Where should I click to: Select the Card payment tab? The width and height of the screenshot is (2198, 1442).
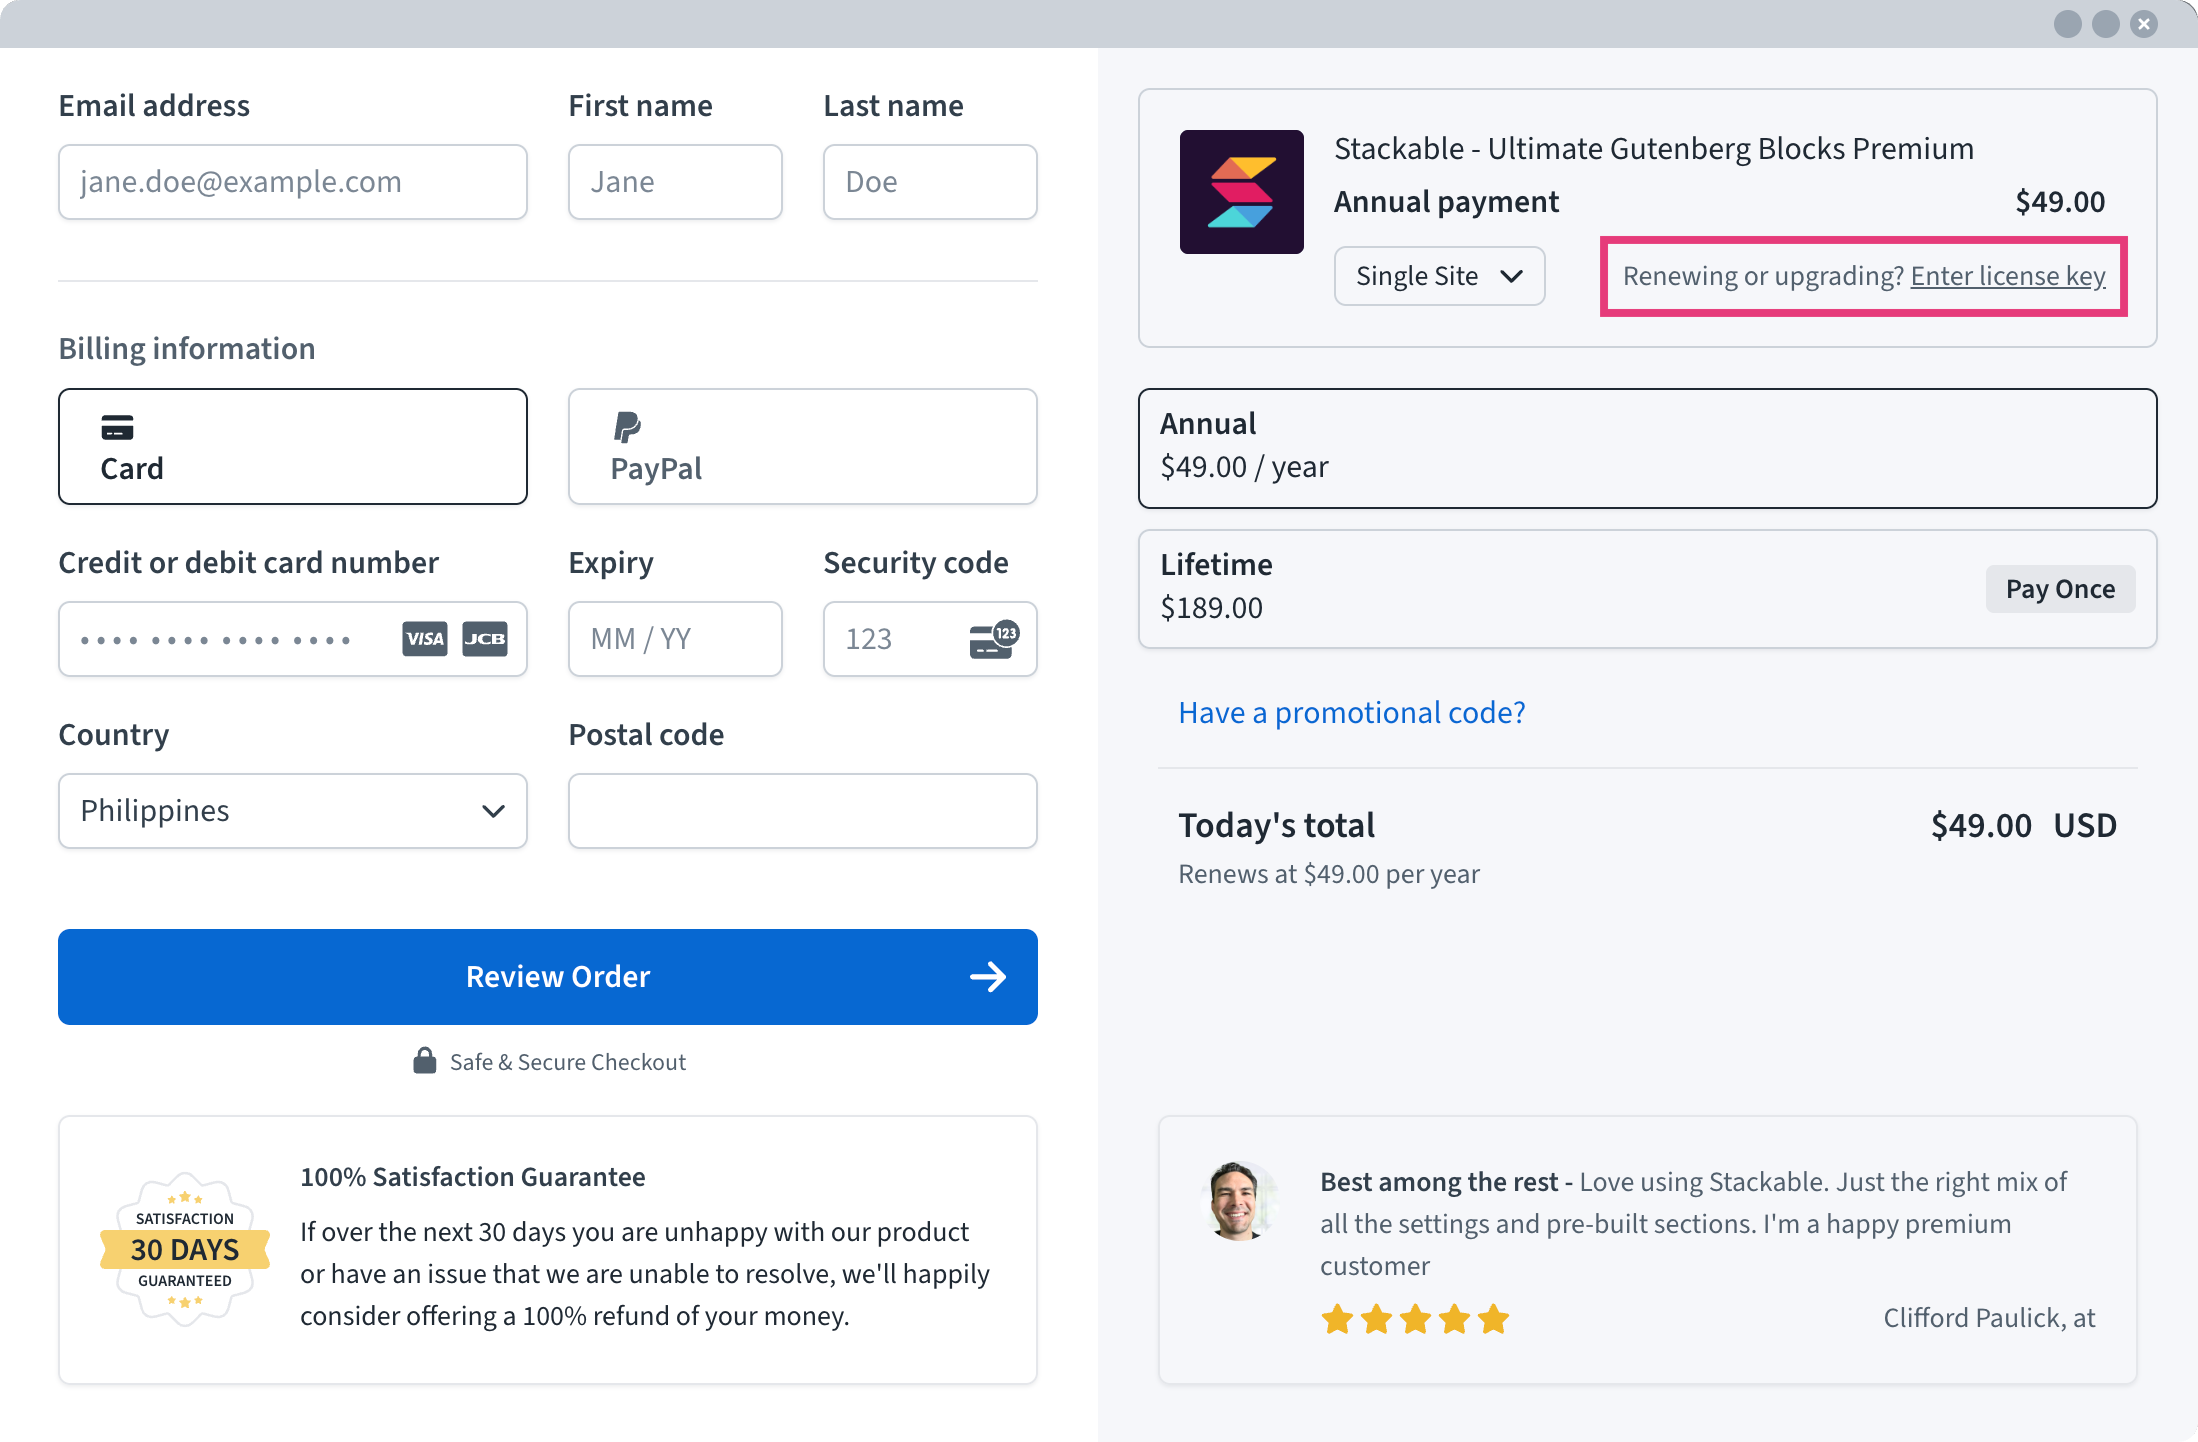(x=292, y=447)
